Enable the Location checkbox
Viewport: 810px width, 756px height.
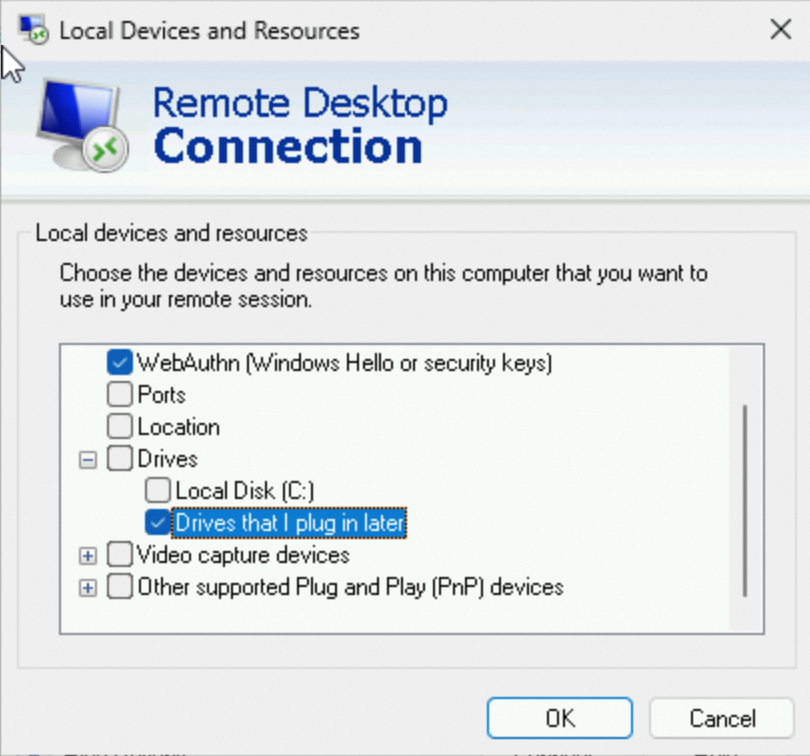(119, 426)
